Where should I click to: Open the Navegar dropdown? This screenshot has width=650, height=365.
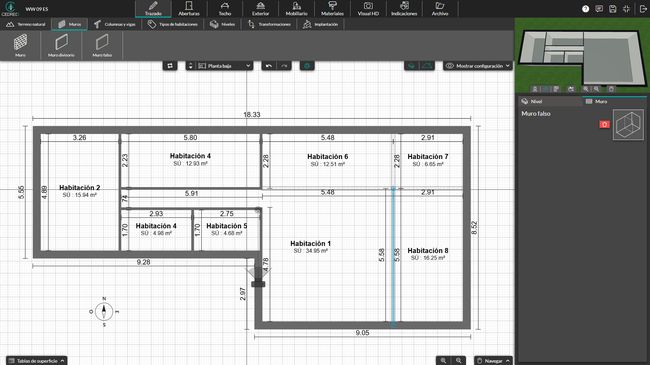[493, 360]
